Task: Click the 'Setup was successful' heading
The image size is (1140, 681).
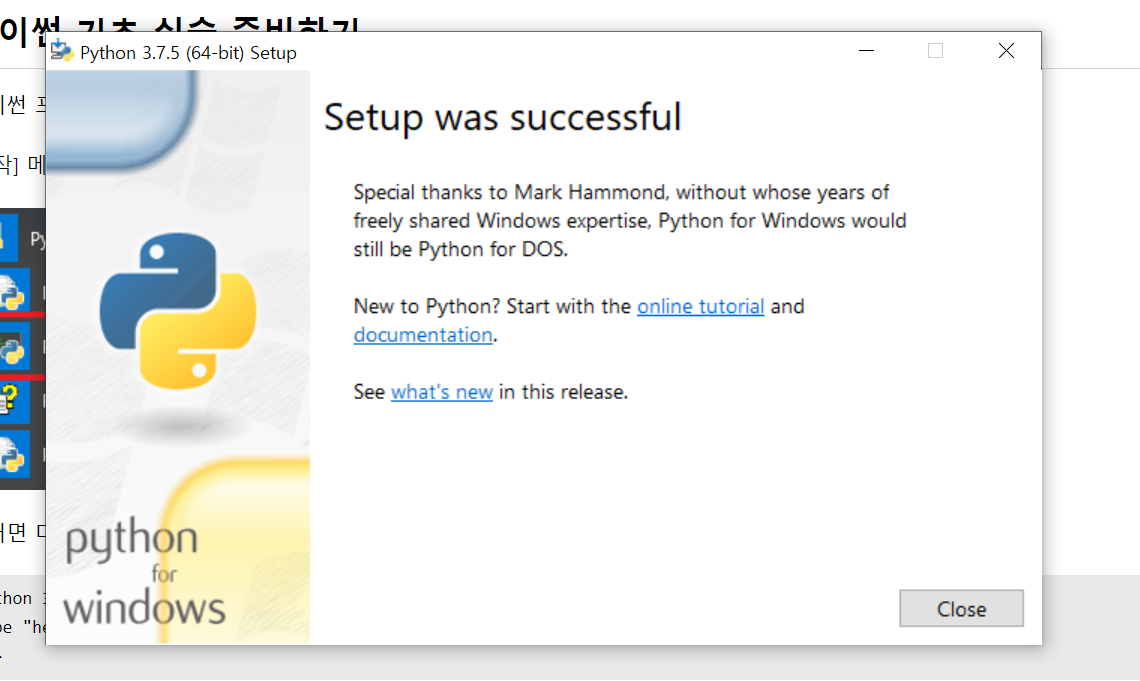Action: 502,117
